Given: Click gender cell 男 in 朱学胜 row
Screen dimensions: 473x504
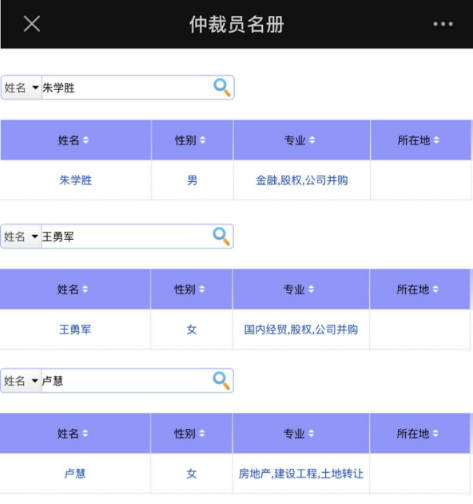Looking at the screenshot, I should point(192,180).
